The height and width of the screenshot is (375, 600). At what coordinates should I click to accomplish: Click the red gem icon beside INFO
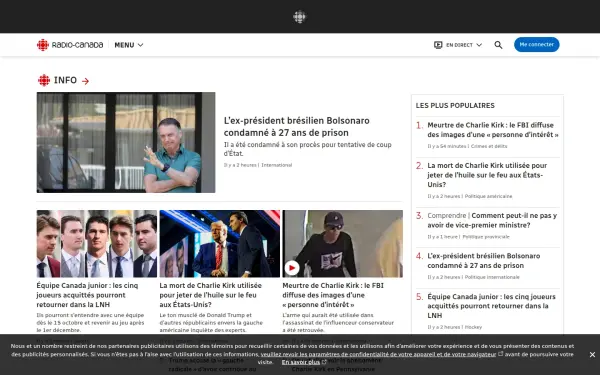[44, 80]
